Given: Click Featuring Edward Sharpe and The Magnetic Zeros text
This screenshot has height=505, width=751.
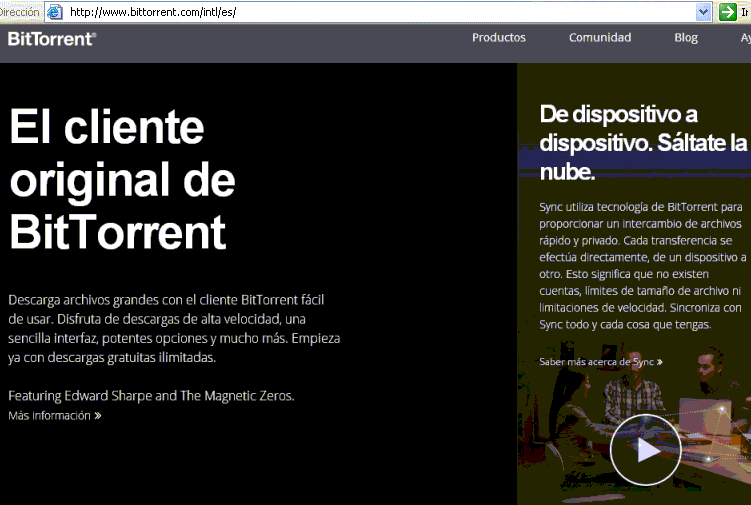Looking at the screenshot, I should point(151,396).
